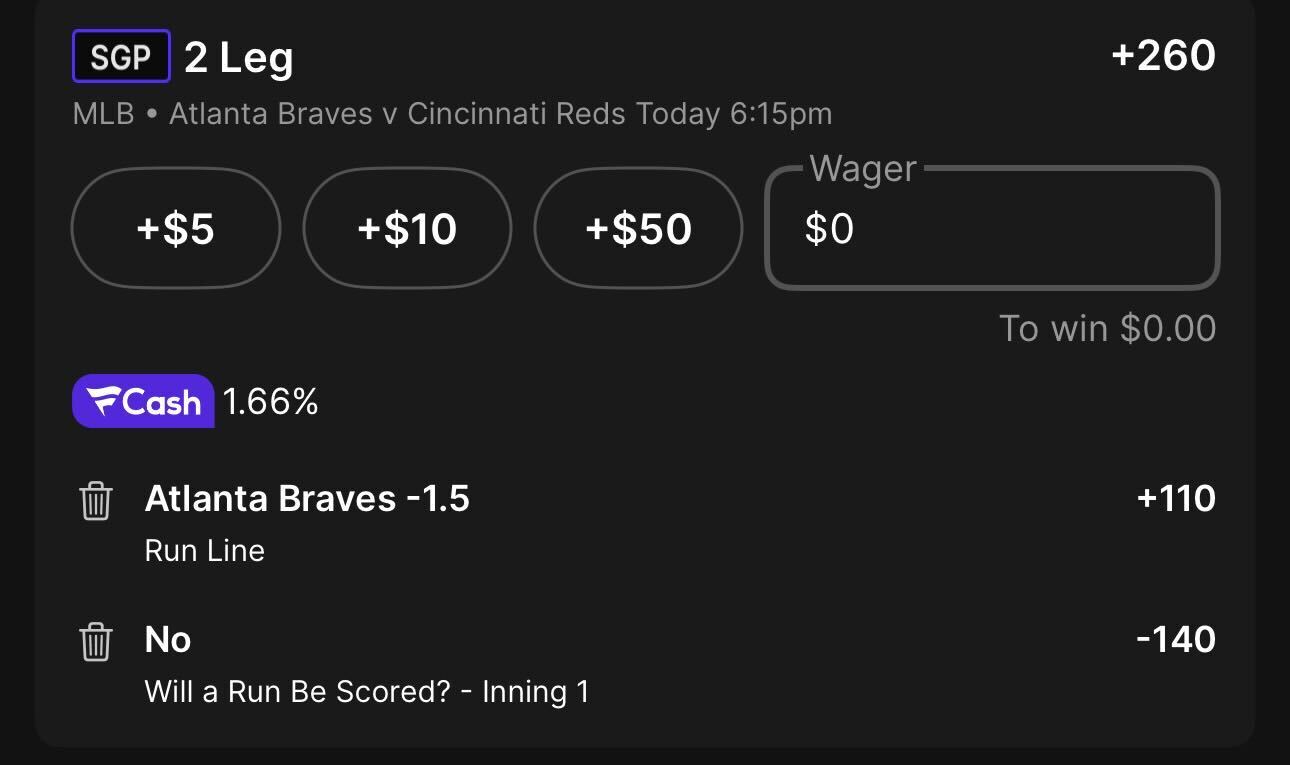Image resolution: width=1290 pixels, height=765 pixels.
Task: Tap the purple FanCash logo badge
Action: pyautogui.click(x=143, y=401)
